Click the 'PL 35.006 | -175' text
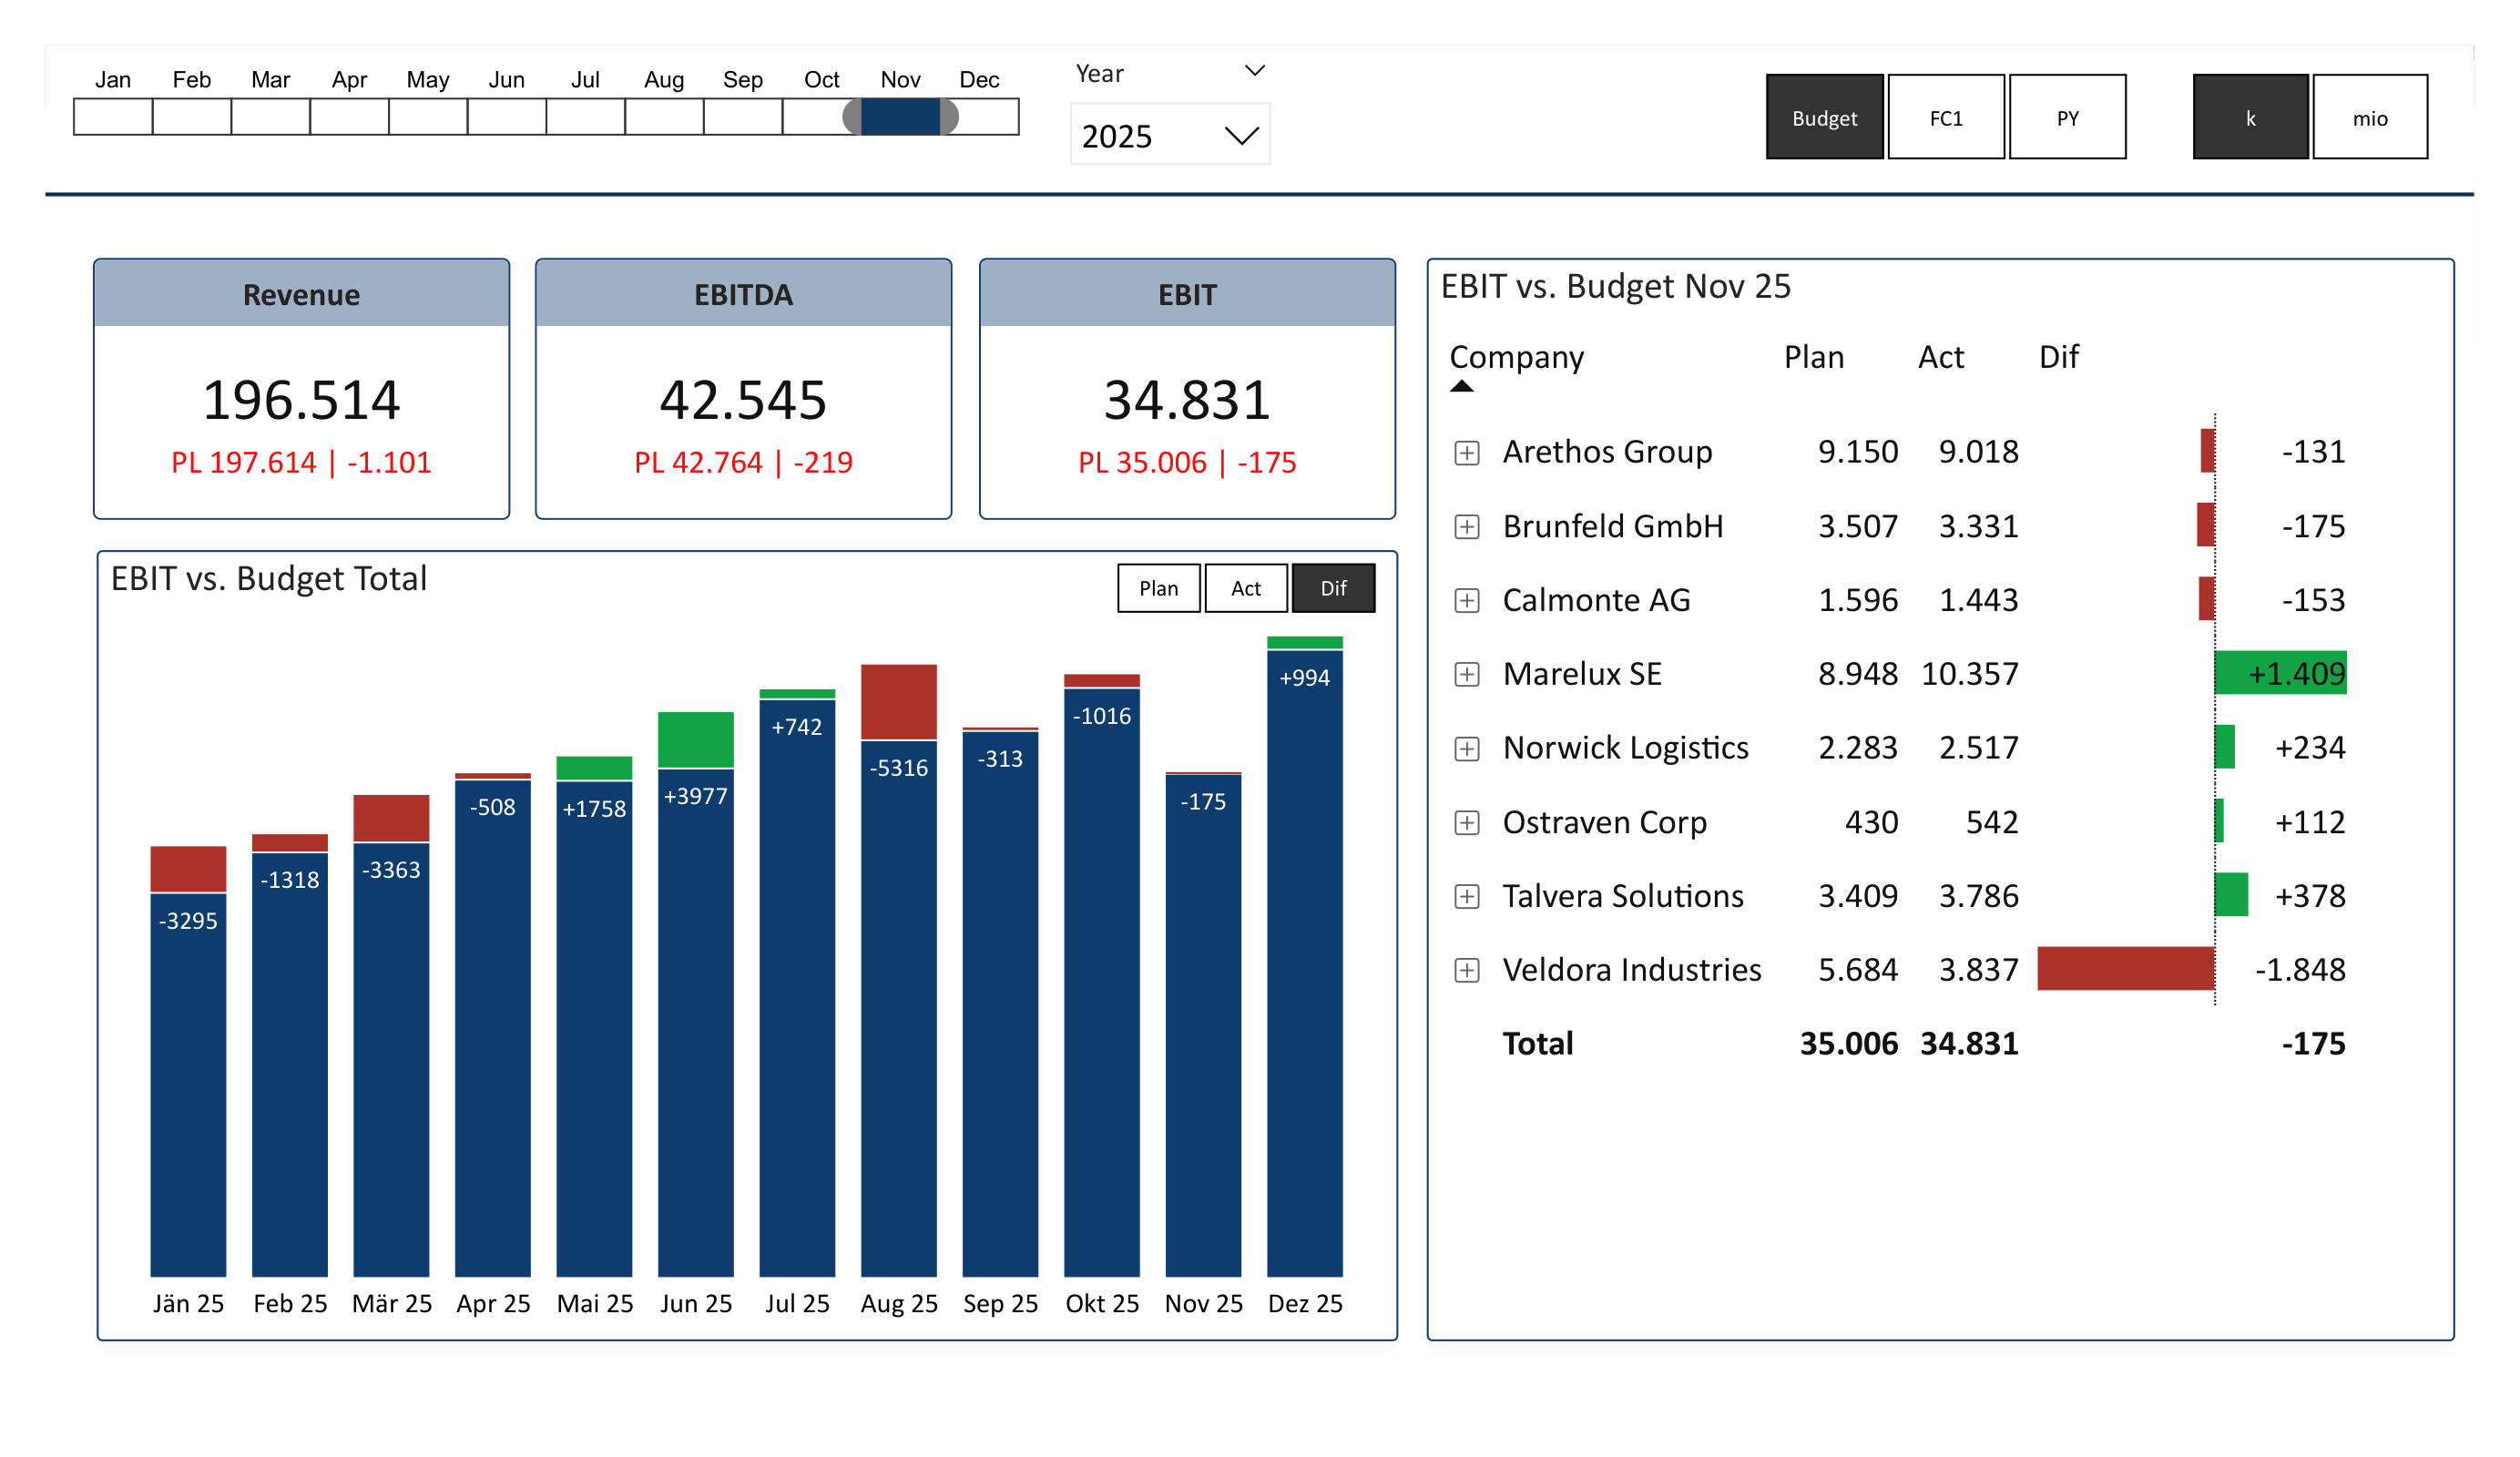 (1187, 462)
